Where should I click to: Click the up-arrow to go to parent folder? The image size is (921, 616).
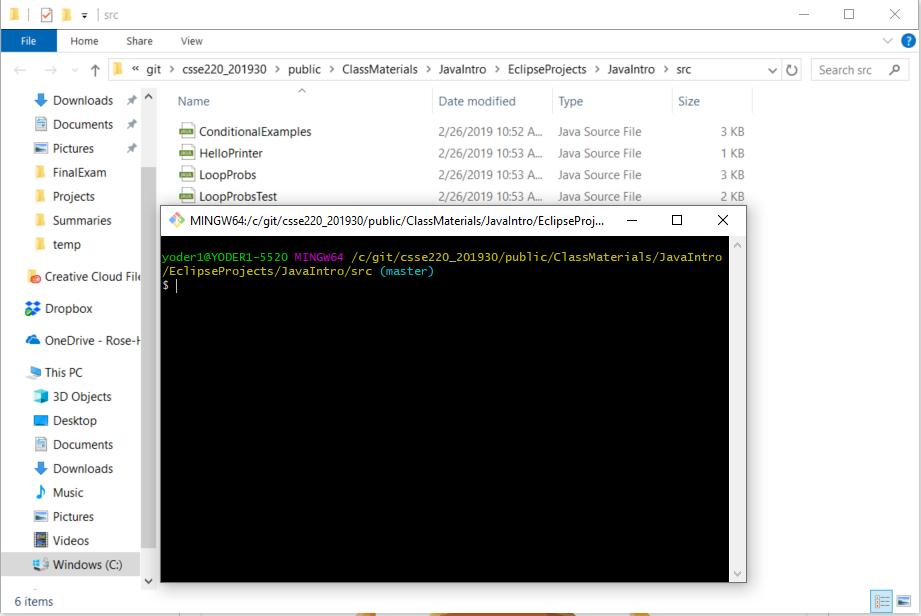(x=95, y=69)
